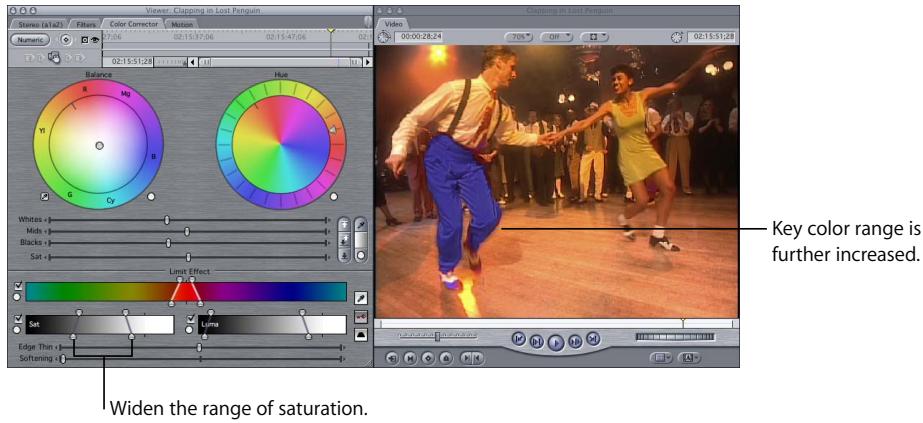923x423 pixels.
Task: Click the Match Frame button
Action: (391, 357)
